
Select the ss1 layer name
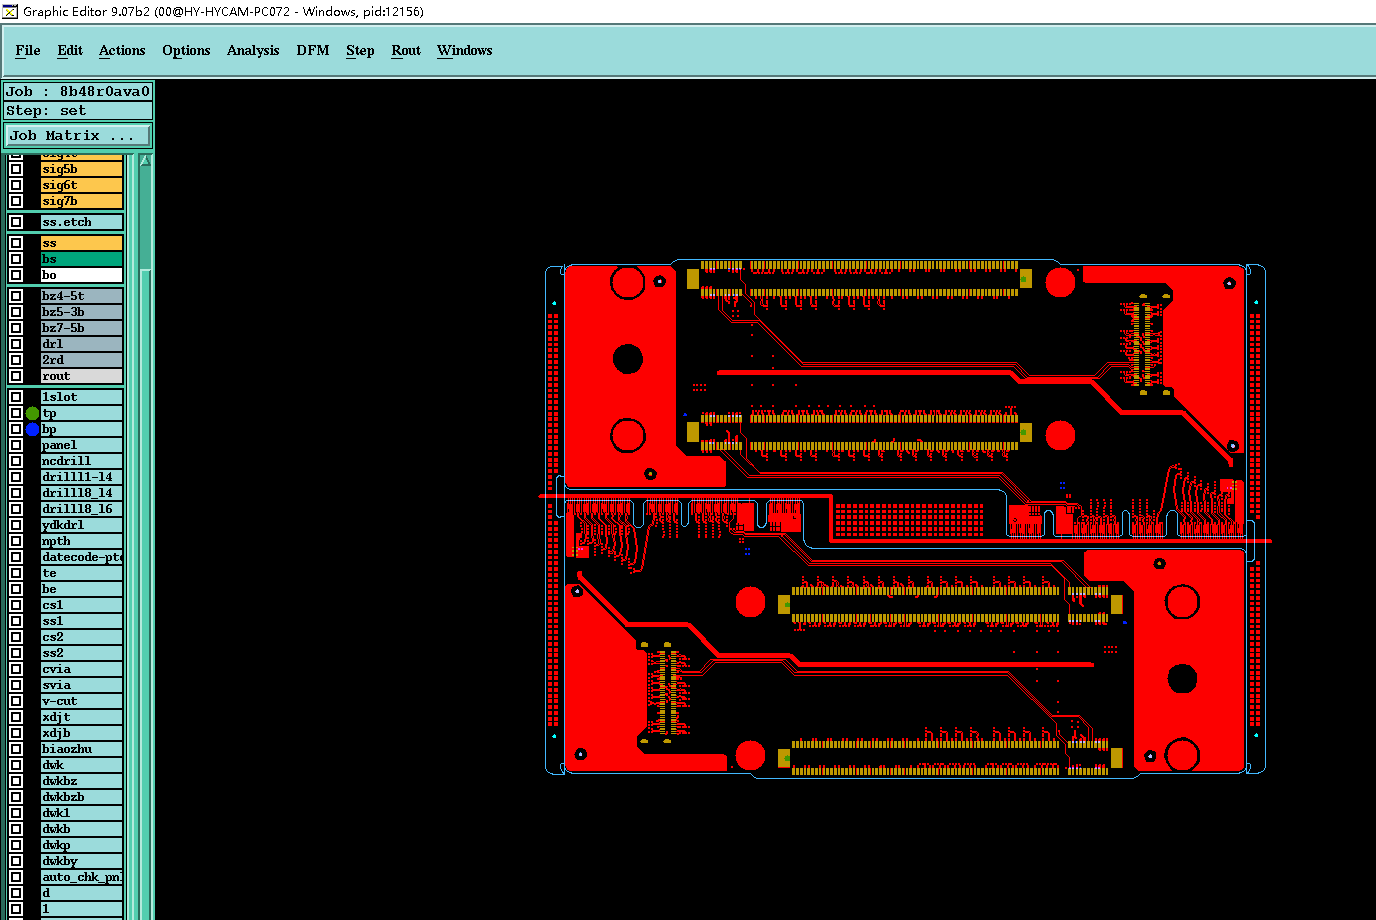(82, 621)
